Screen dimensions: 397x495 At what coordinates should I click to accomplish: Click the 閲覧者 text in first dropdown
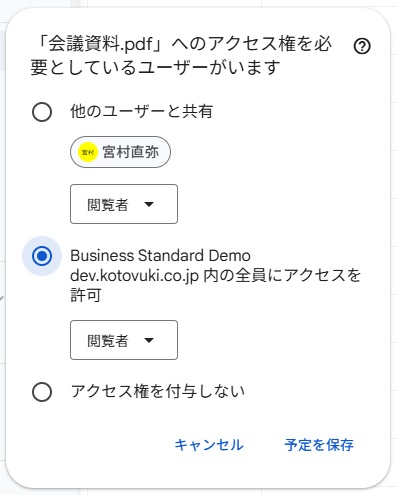pyautogui.click(x=107, y=205)
